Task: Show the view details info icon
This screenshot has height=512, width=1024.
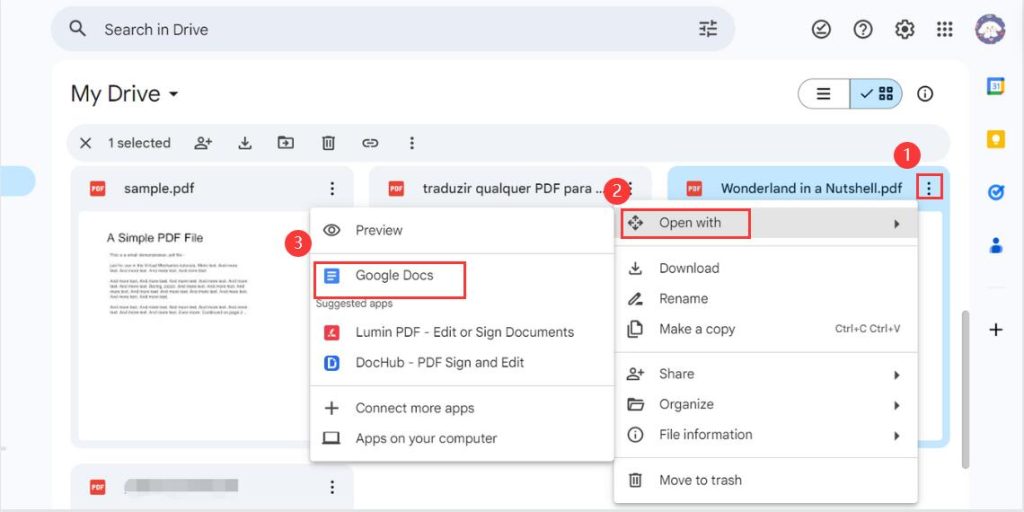Action: tap(925, 94)
